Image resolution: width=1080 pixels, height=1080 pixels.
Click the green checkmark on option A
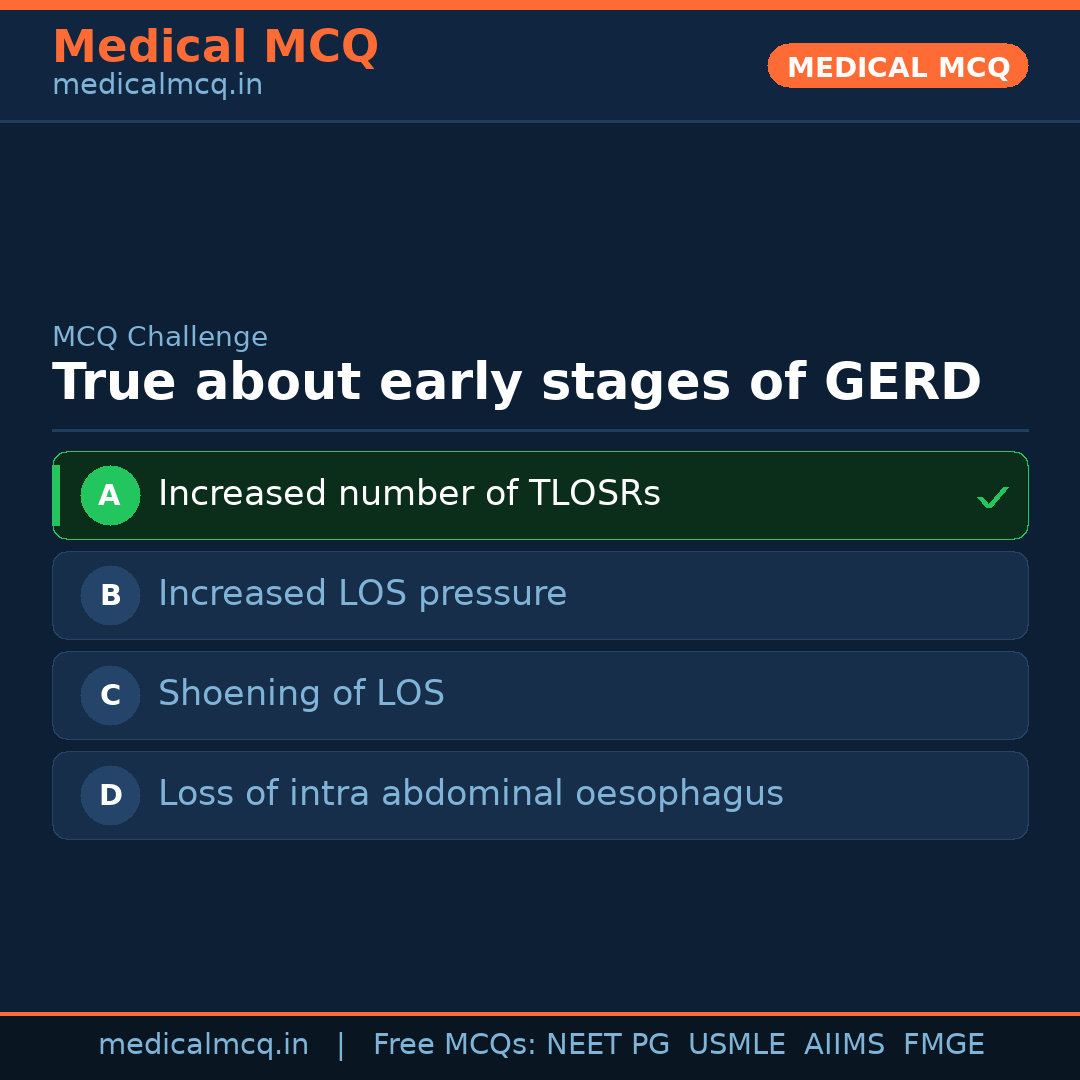[992, 497]
